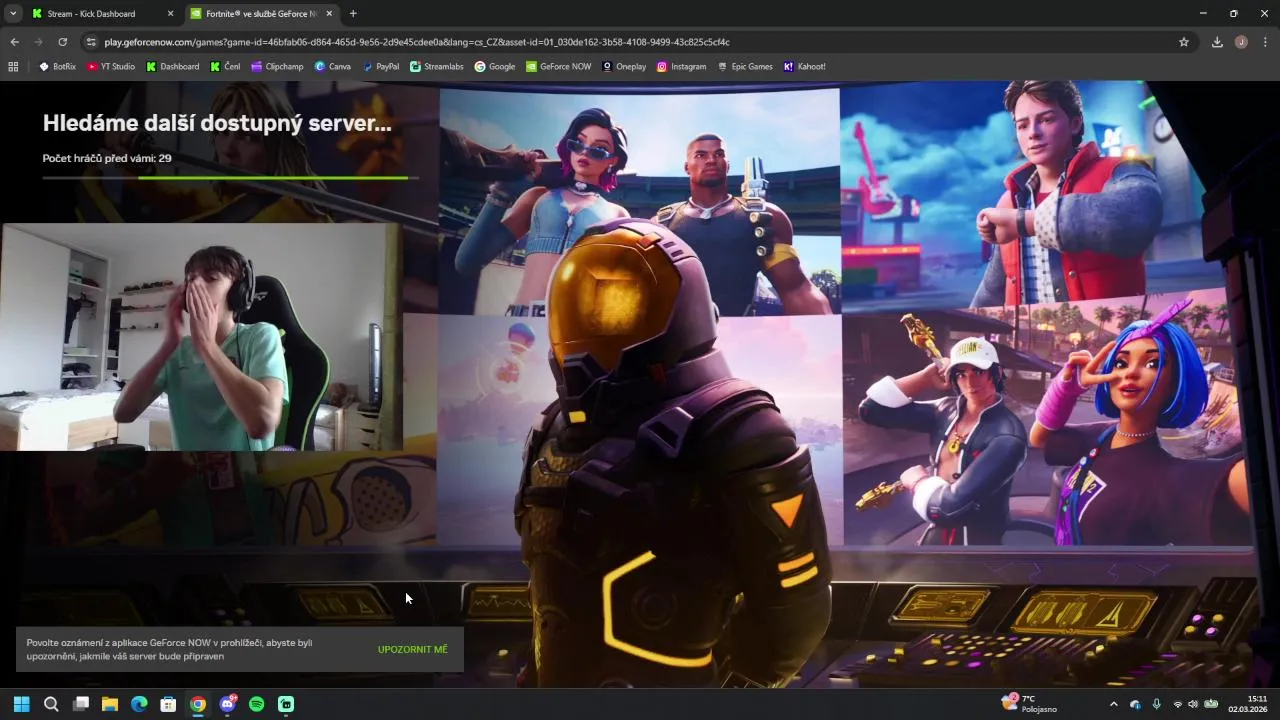
Task: View site information icon in address bar
Action: tap(91, 42)
